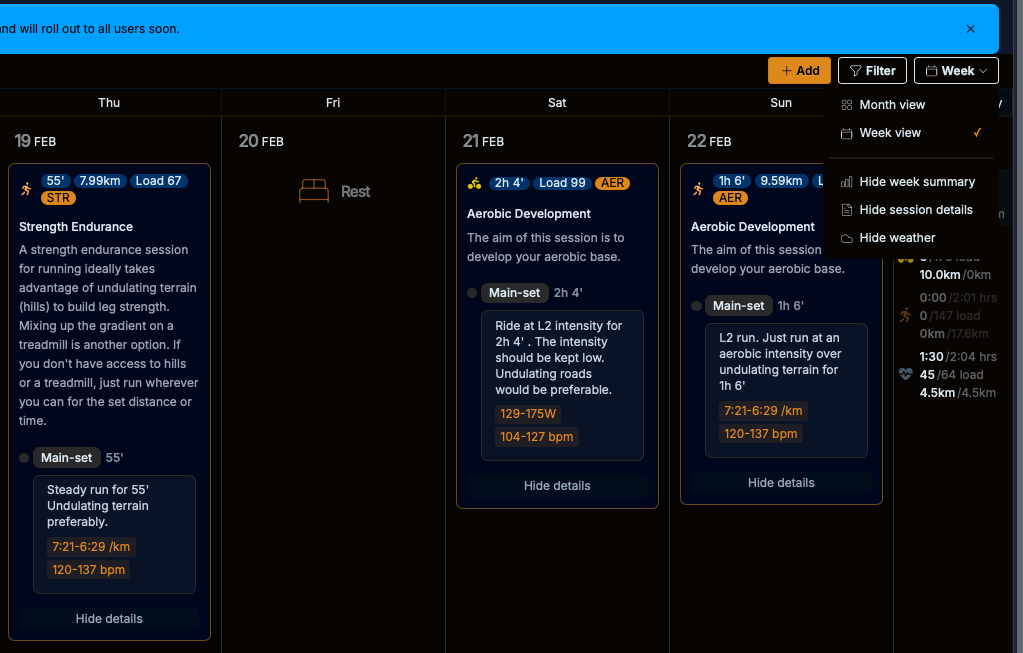Viewport: 1023px width, 653px height.
Task: Toggle Hide session details option
Action: point(915,210)
